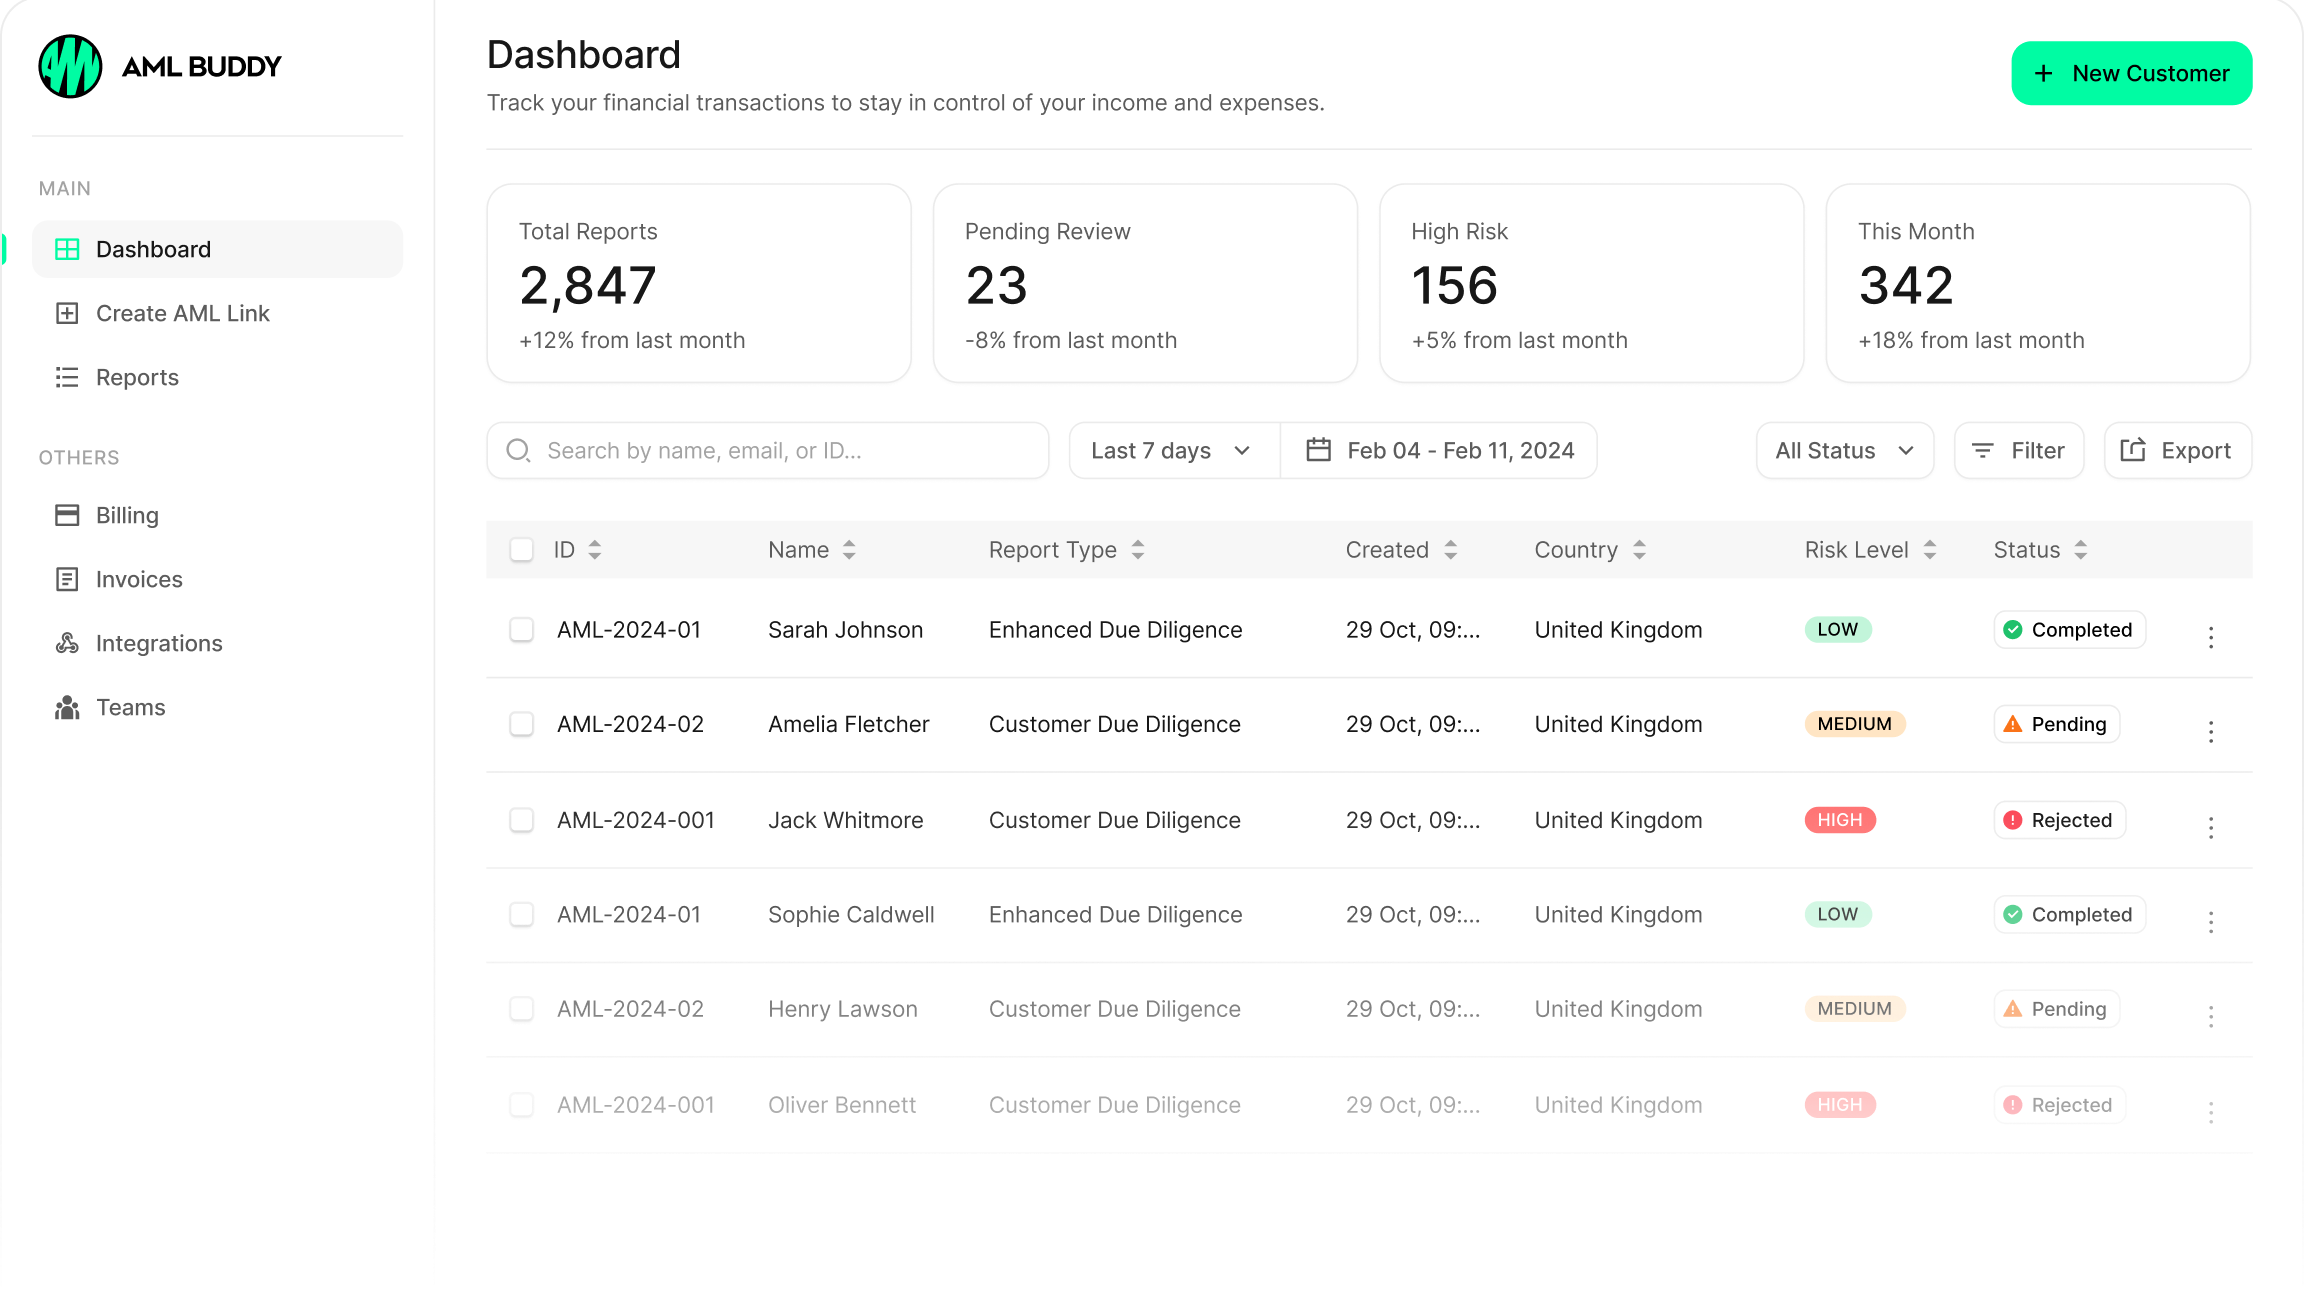Click the AML Buddy logo icon
Image resolution: width=2304 pixels, height=1300 pixels.
70,67
